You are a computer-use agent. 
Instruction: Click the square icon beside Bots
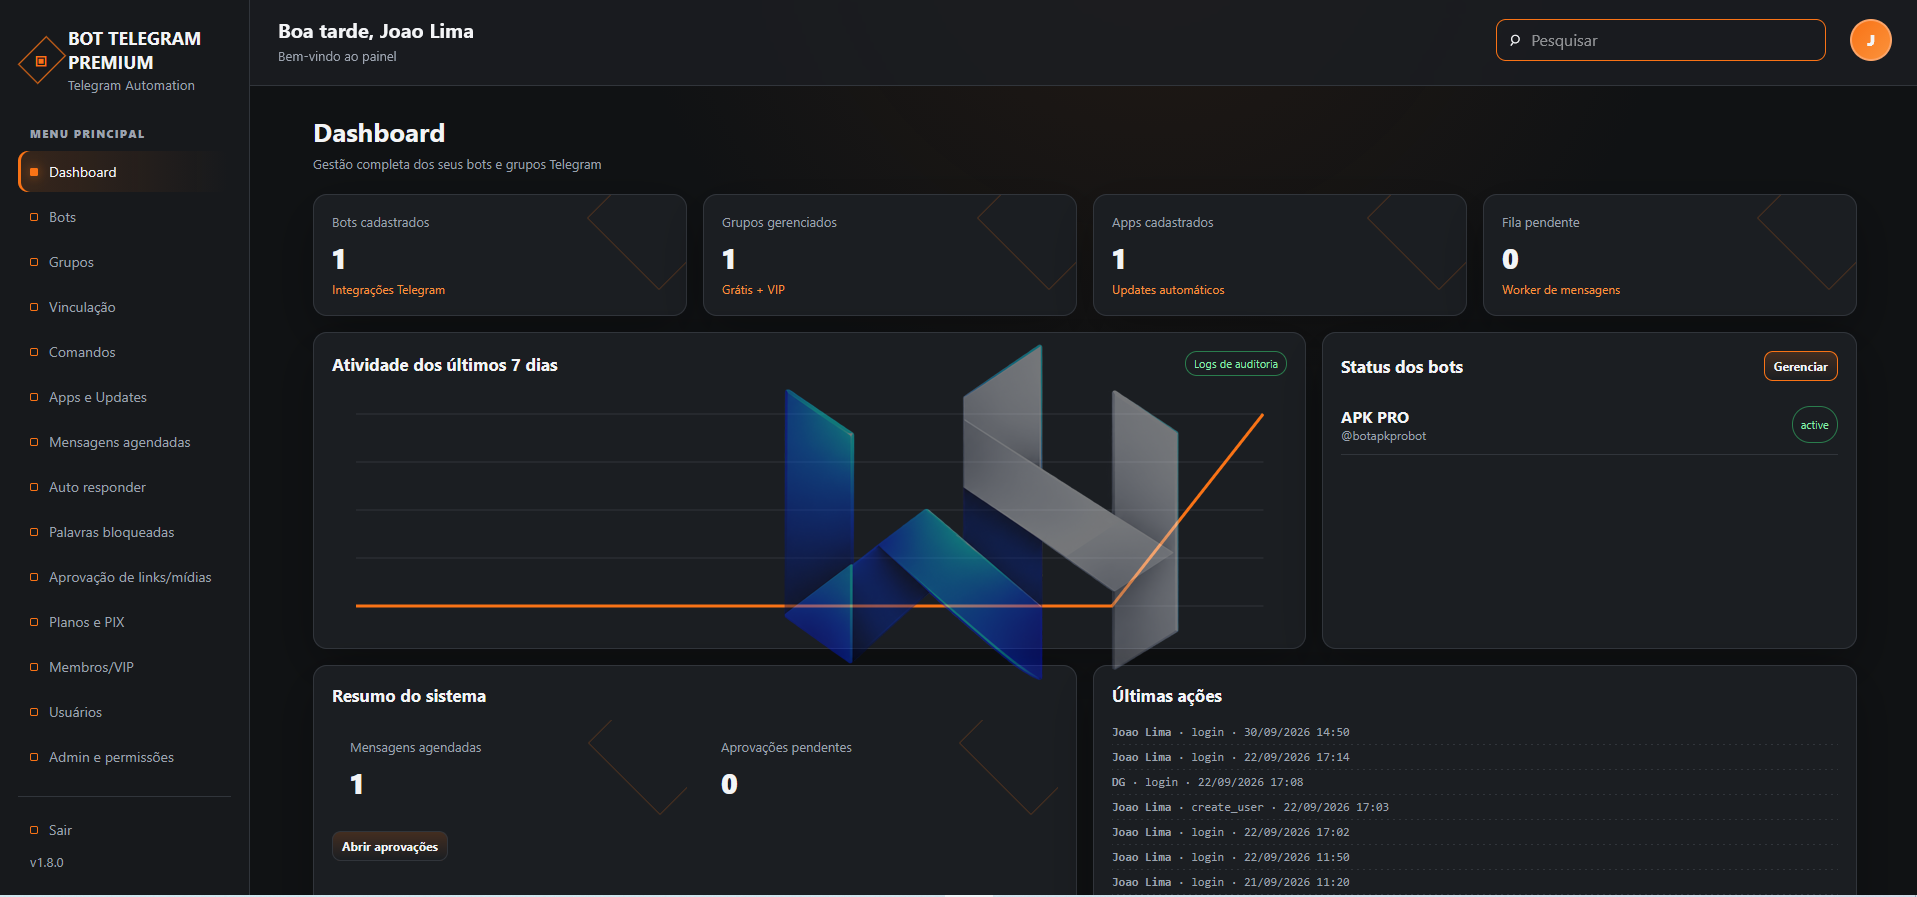tap(34, 217)
